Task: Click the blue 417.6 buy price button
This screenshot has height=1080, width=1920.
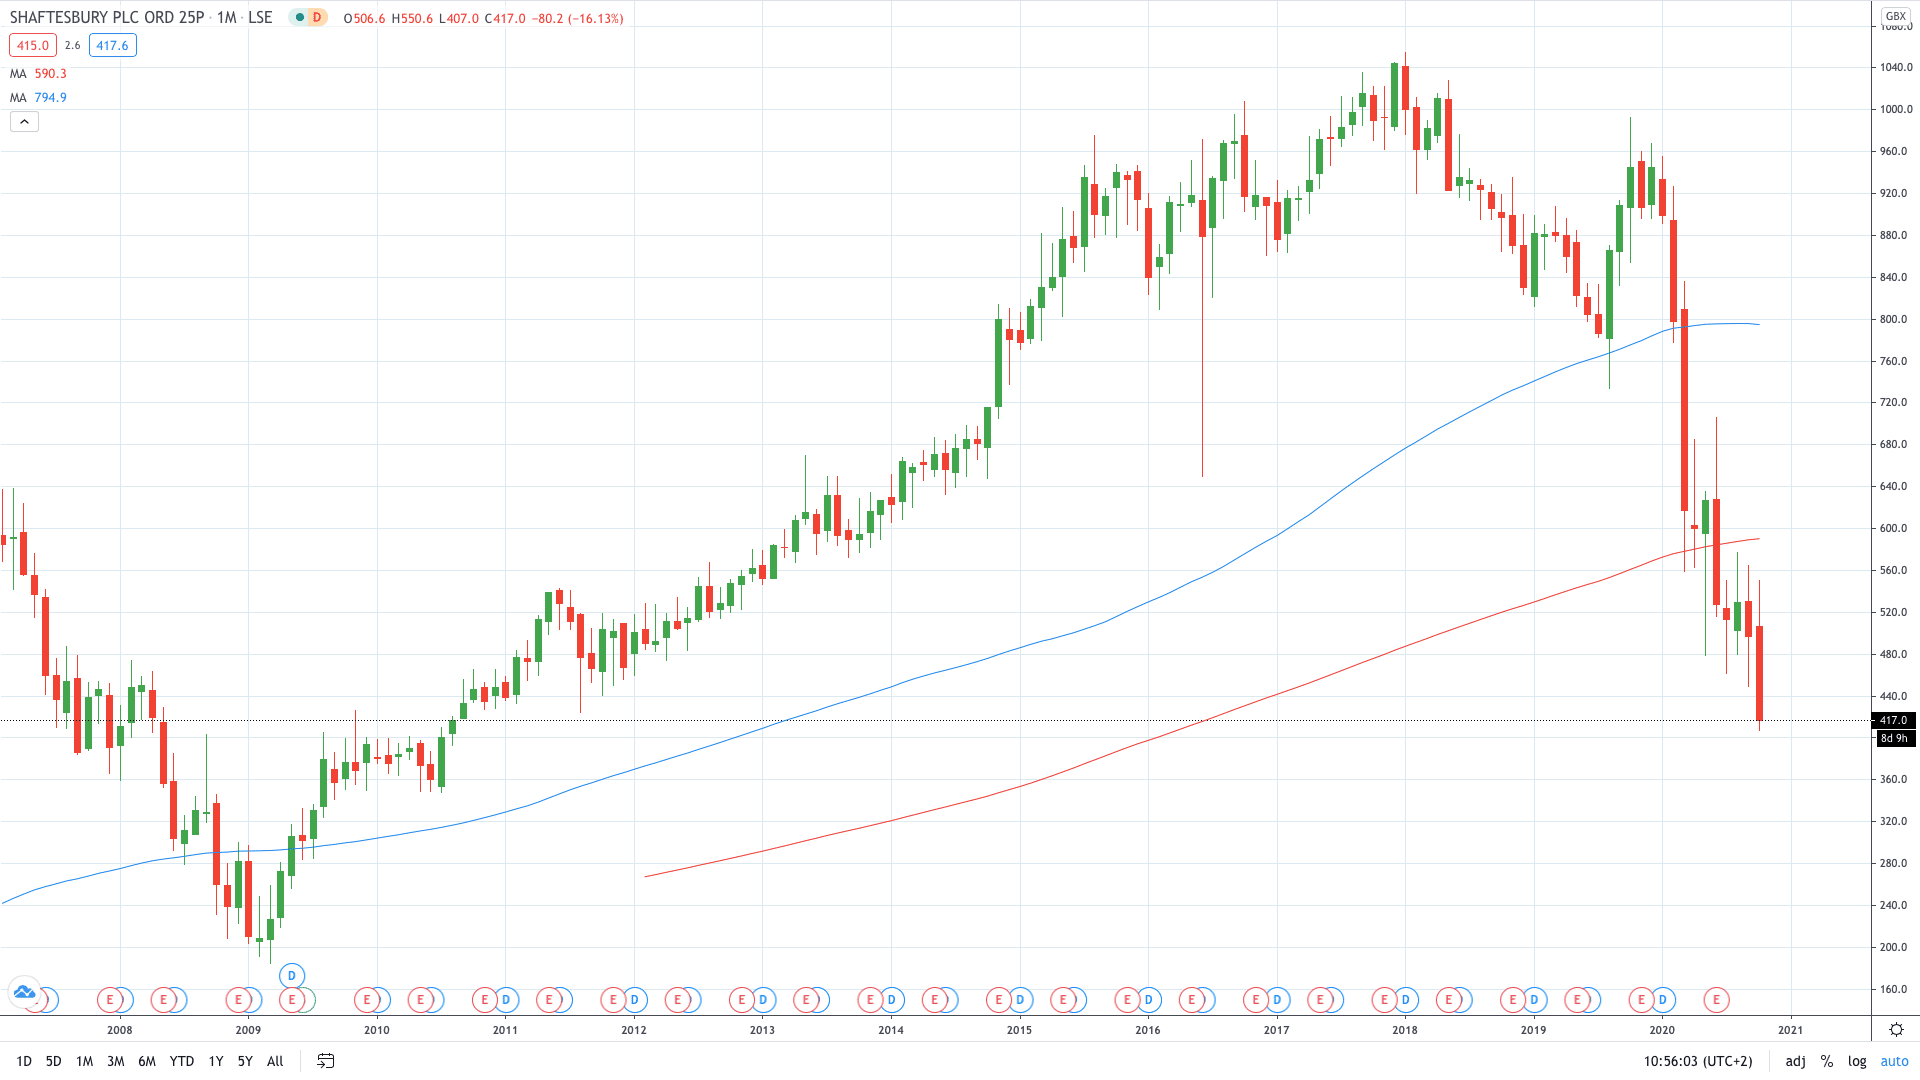Action: 112,45
